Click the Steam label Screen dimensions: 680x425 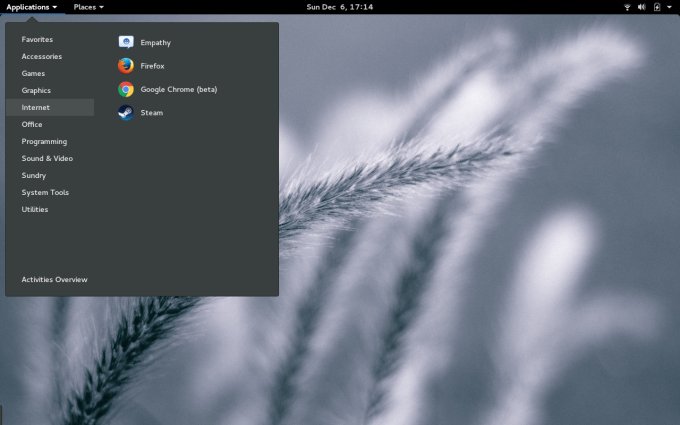152,113
